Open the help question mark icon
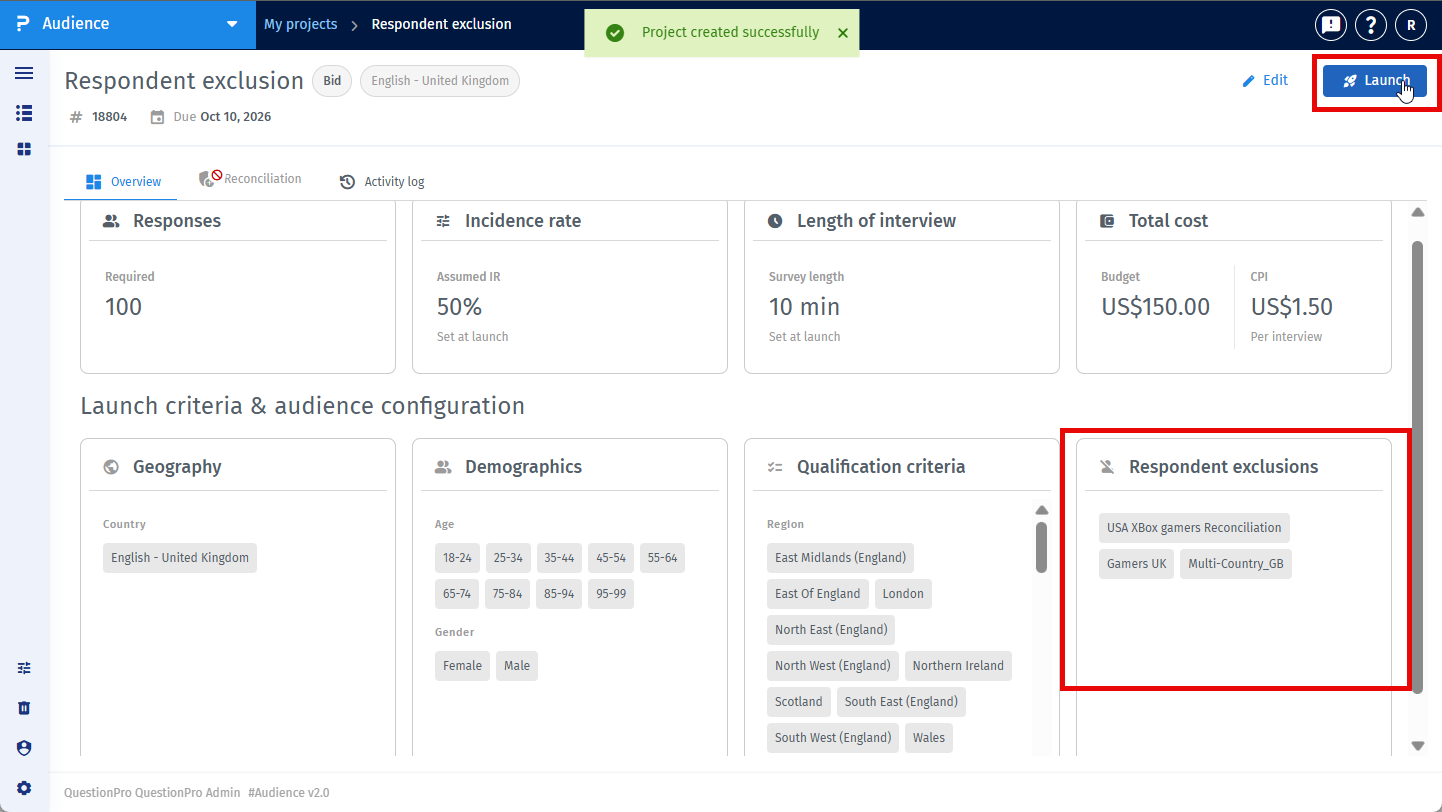 1370,25
